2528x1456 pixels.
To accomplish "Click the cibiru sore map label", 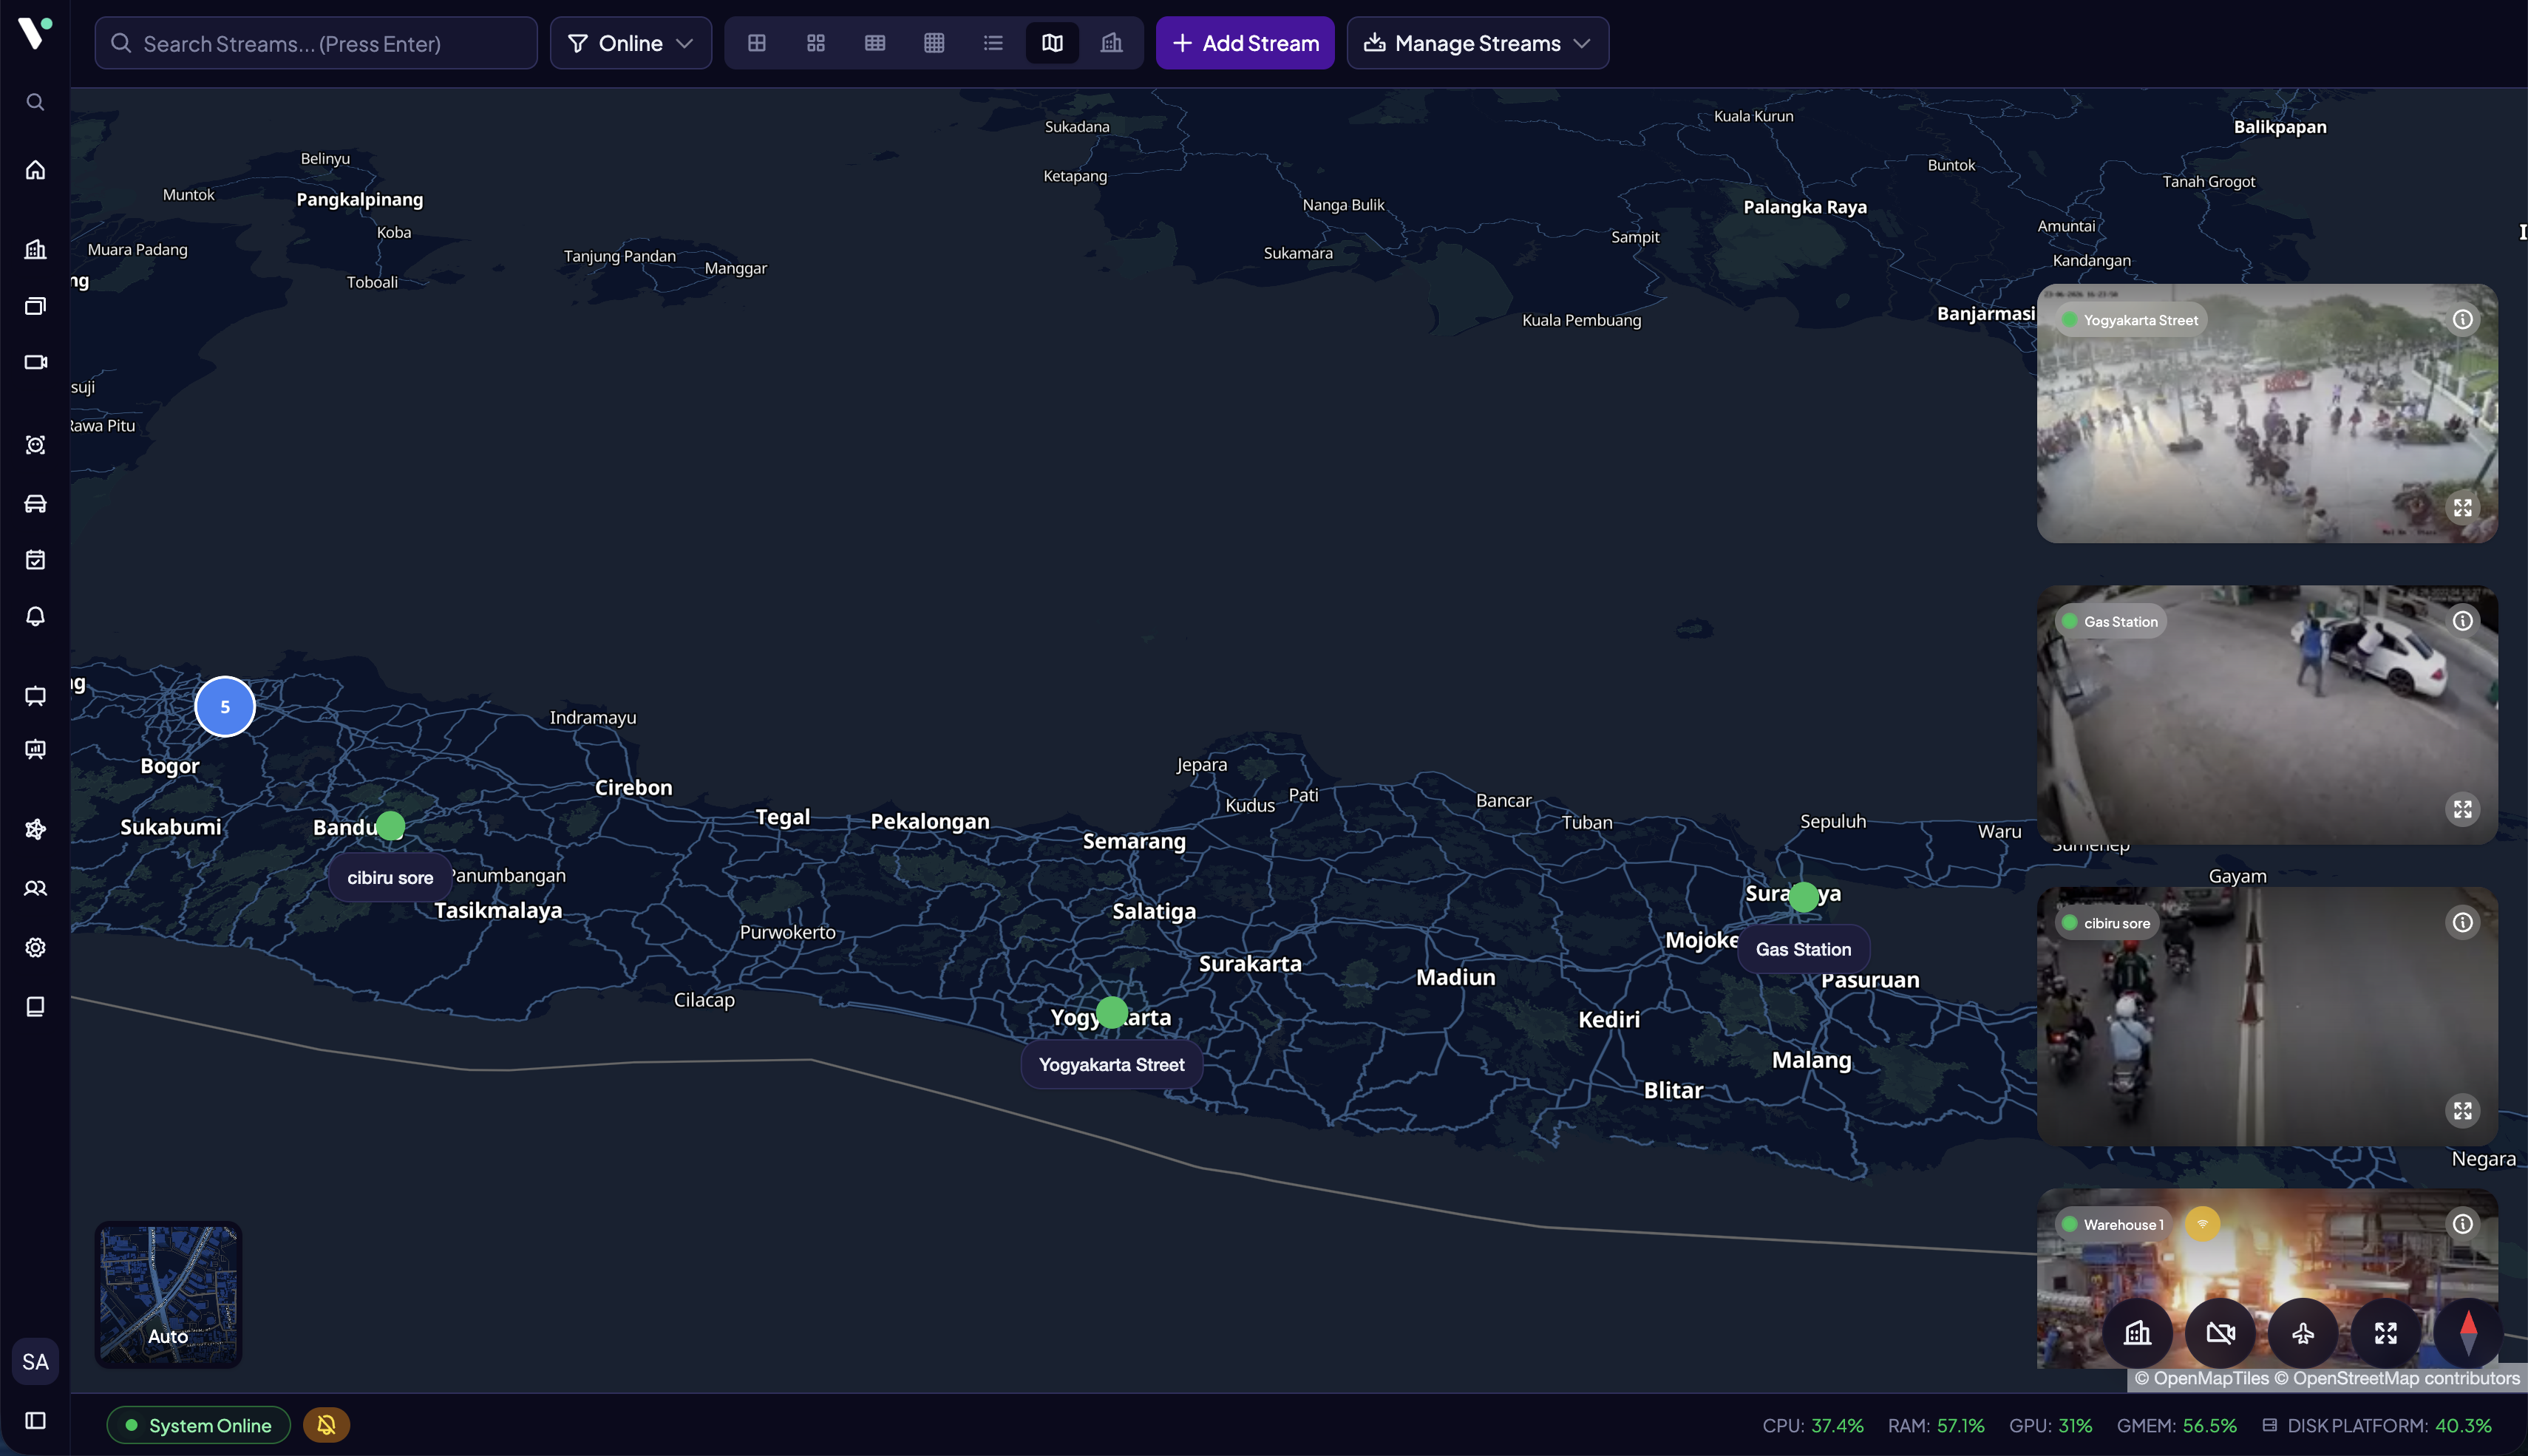I will [390, 878].
